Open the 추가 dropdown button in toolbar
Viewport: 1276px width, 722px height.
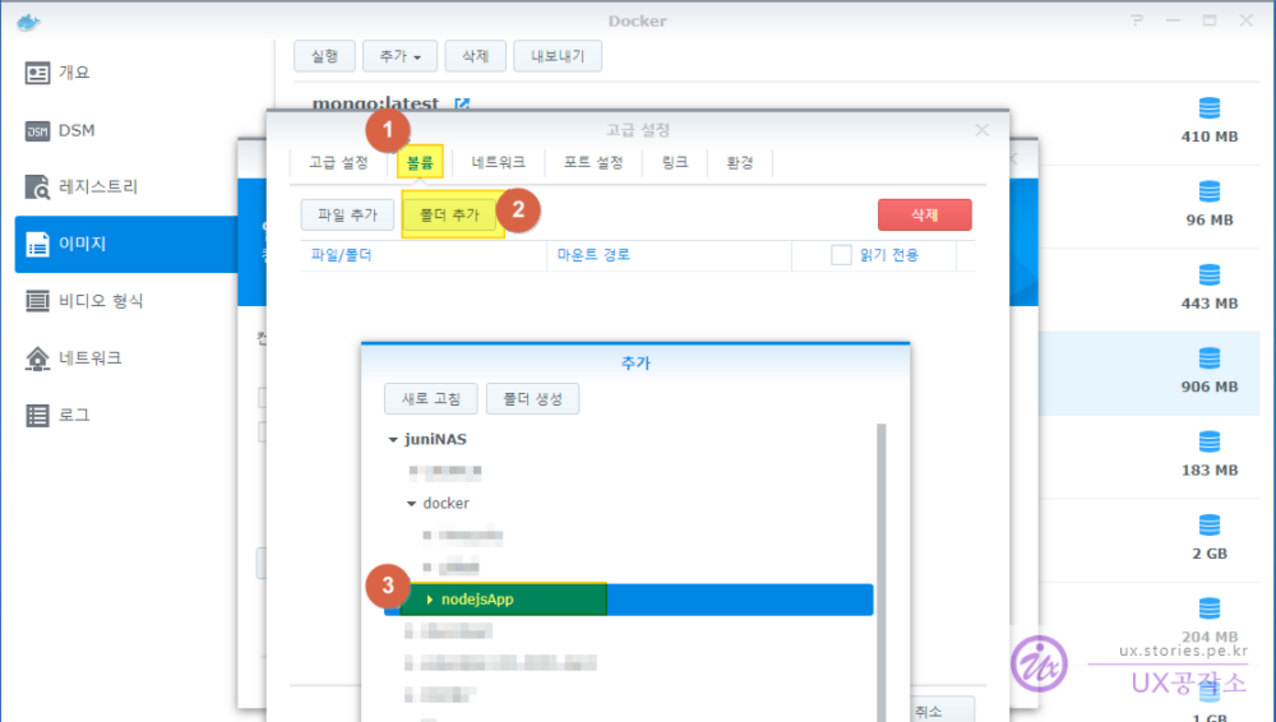(400, 57)
